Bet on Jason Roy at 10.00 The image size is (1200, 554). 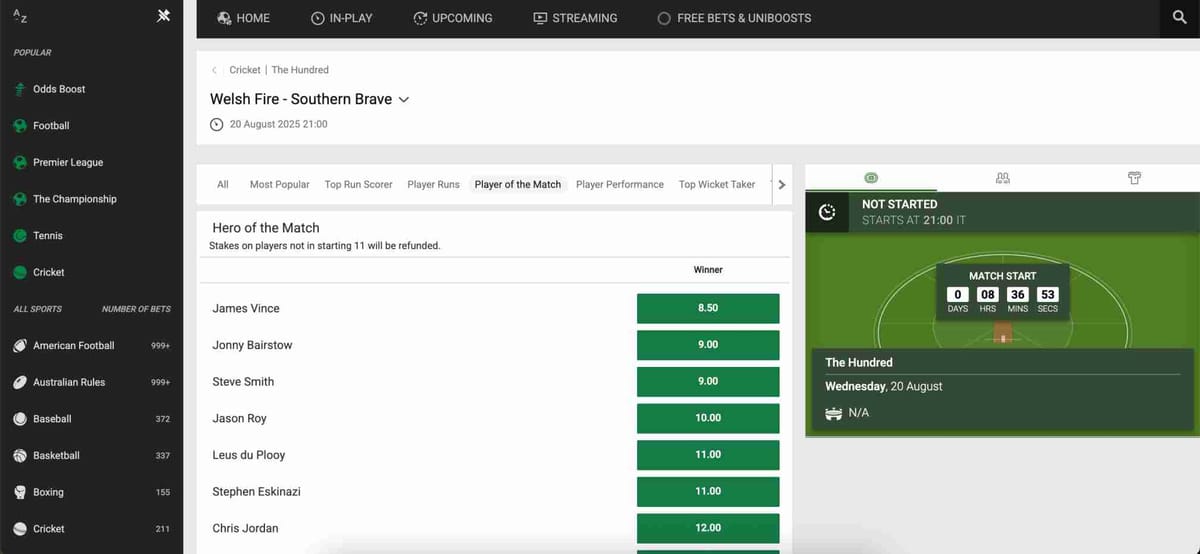coord(708,418)
